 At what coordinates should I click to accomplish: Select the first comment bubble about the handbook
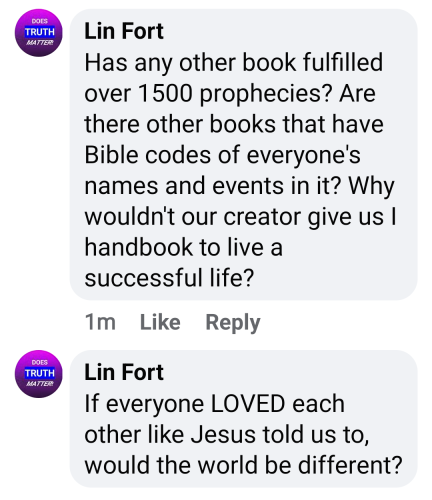click(x=244, y=154)
